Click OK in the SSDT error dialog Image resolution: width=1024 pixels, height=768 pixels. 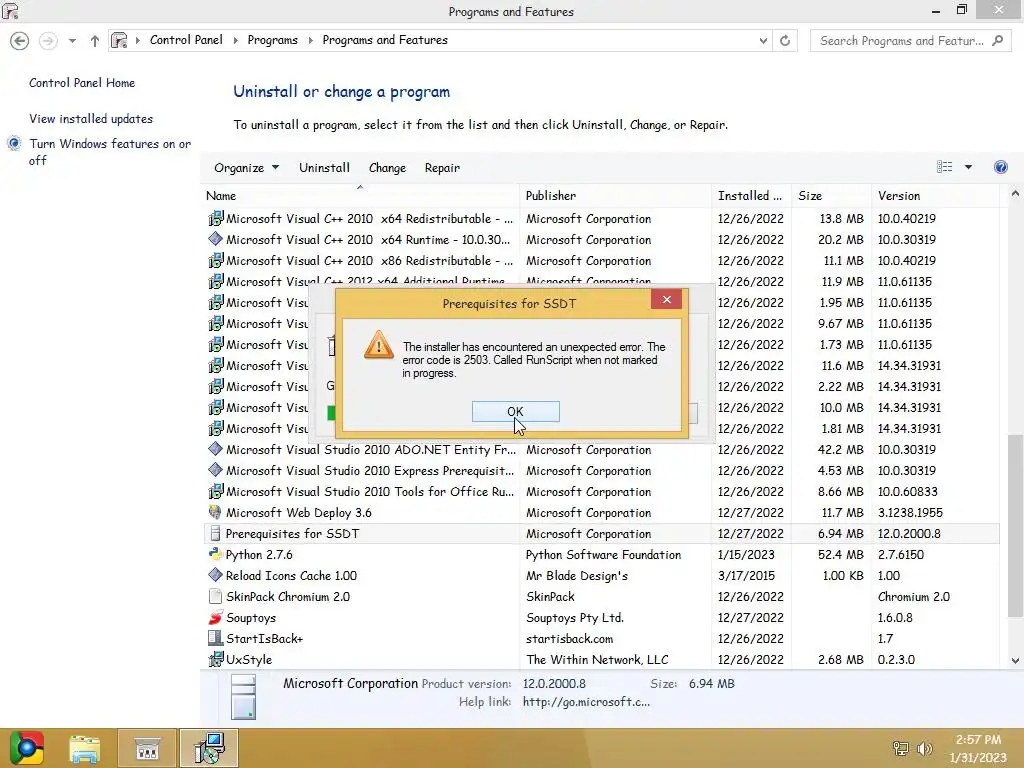click(x=515, y=411)
